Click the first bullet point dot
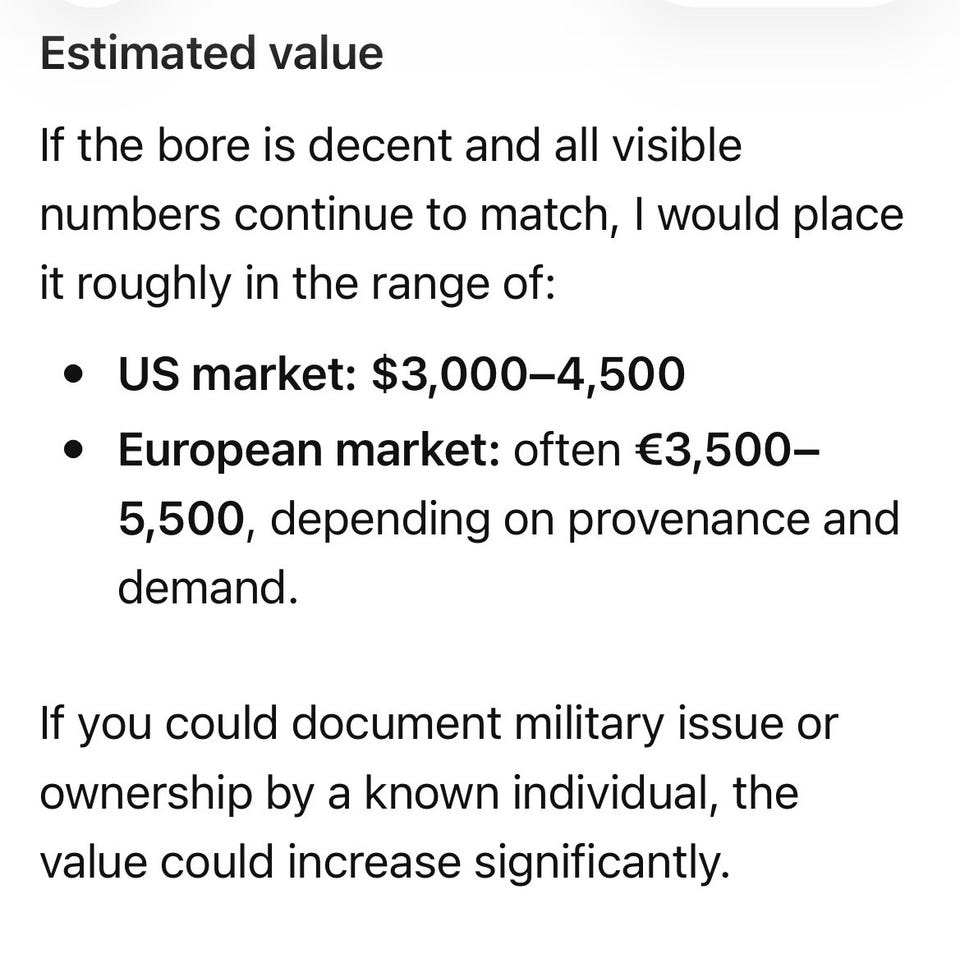The width and height of the screenshot is (960, 963). point(73,374)
